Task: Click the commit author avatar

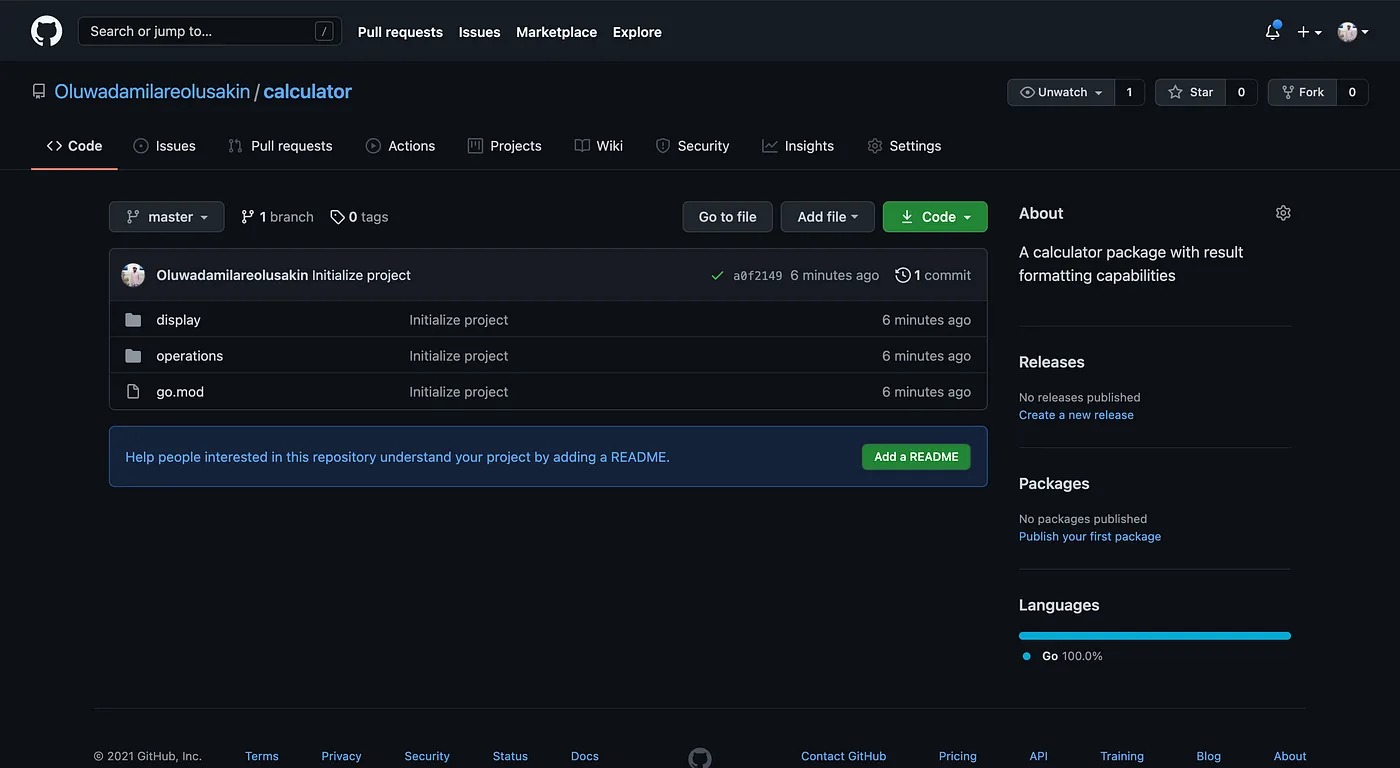Action: 133,275
